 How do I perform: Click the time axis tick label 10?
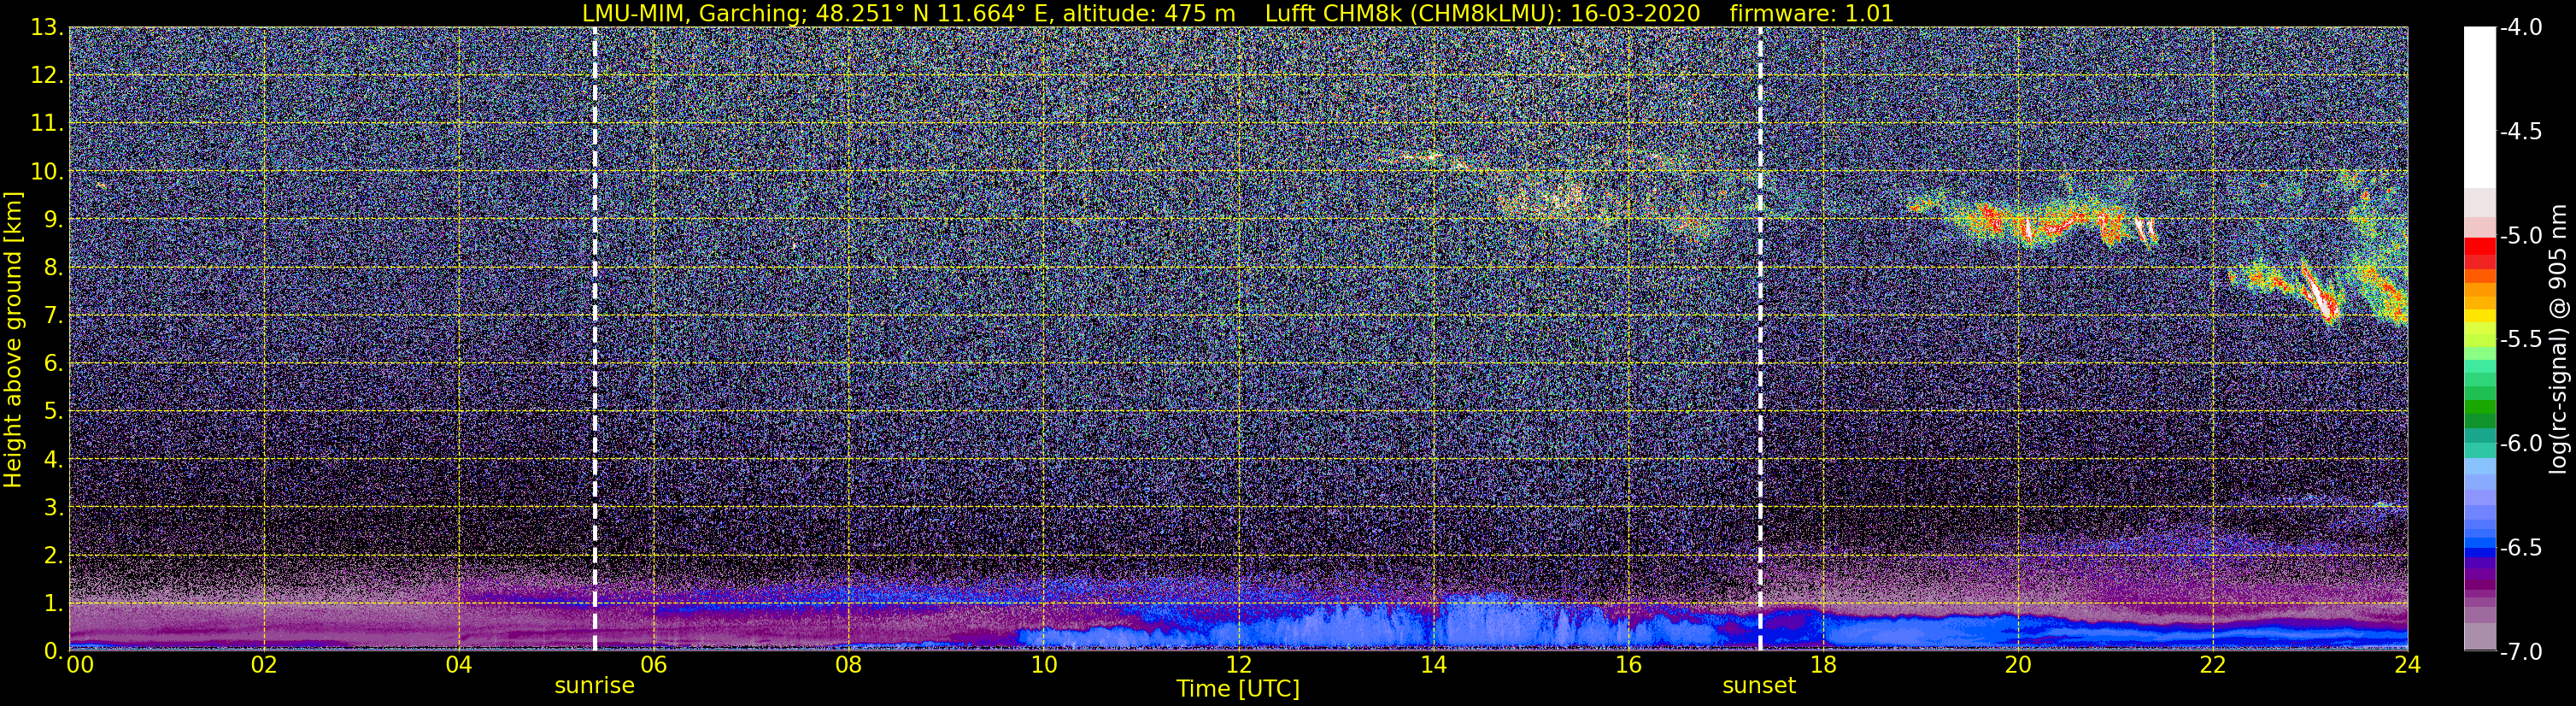[x=1043, y=666]
